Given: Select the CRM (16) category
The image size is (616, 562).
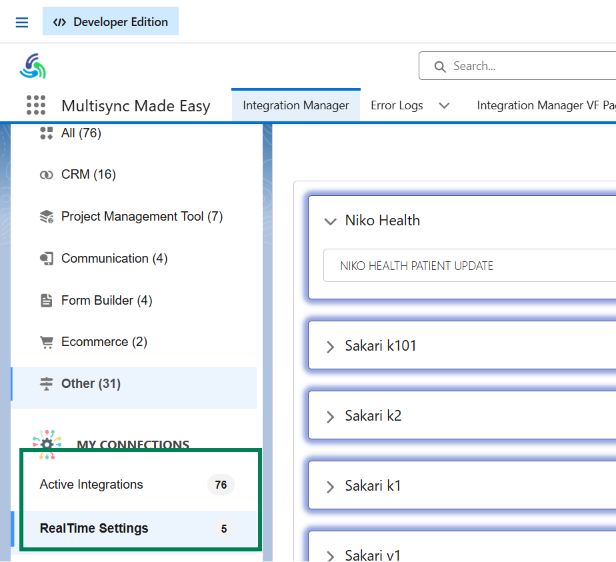Looking at the screenshot, I should (88, 174).
